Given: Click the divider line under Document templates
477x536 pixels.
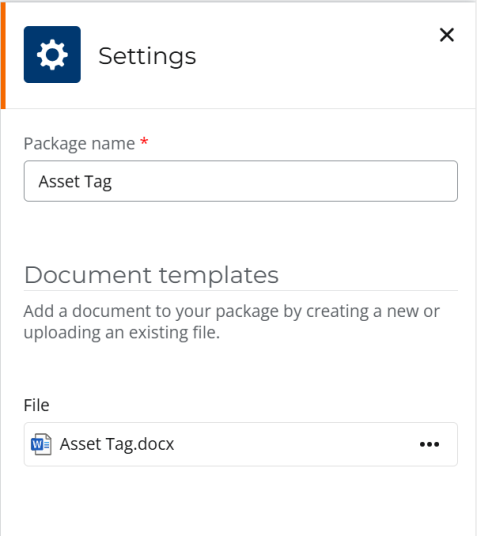Looking at the screenshot, I should [x=241, y=291].
